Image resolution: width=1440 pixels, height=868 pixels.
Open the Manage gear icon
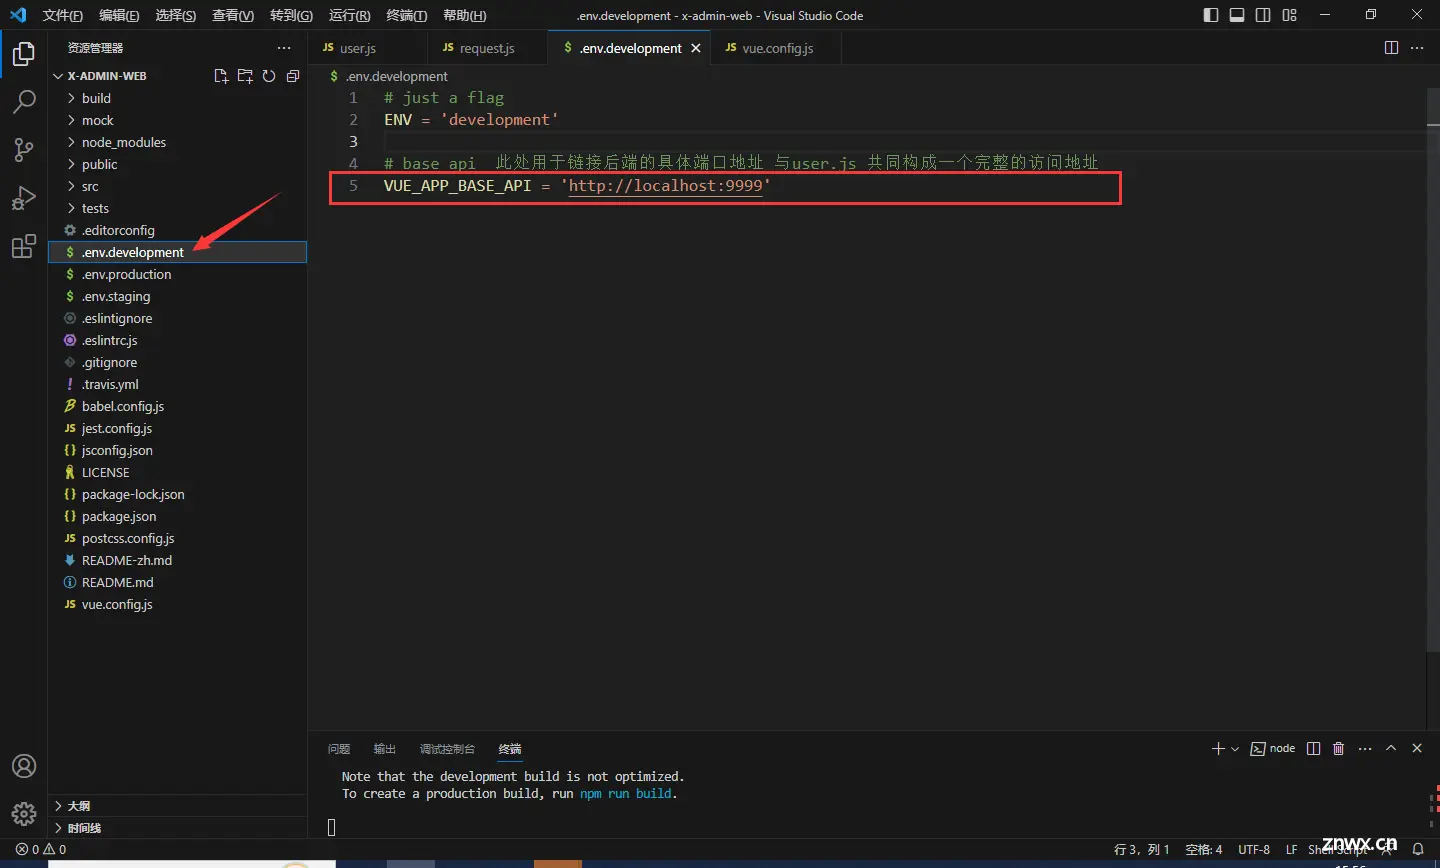pyautogui.click(x=24, y=814)
